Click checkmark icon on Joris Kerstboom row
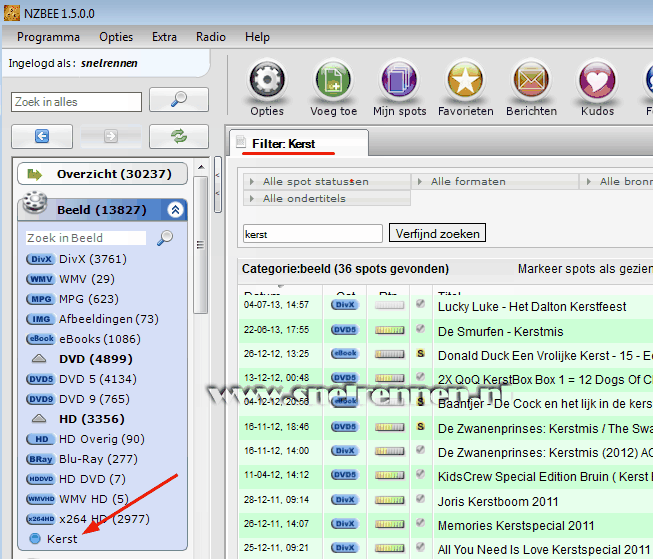Screen dimensions: 653x559 [421, 498]
